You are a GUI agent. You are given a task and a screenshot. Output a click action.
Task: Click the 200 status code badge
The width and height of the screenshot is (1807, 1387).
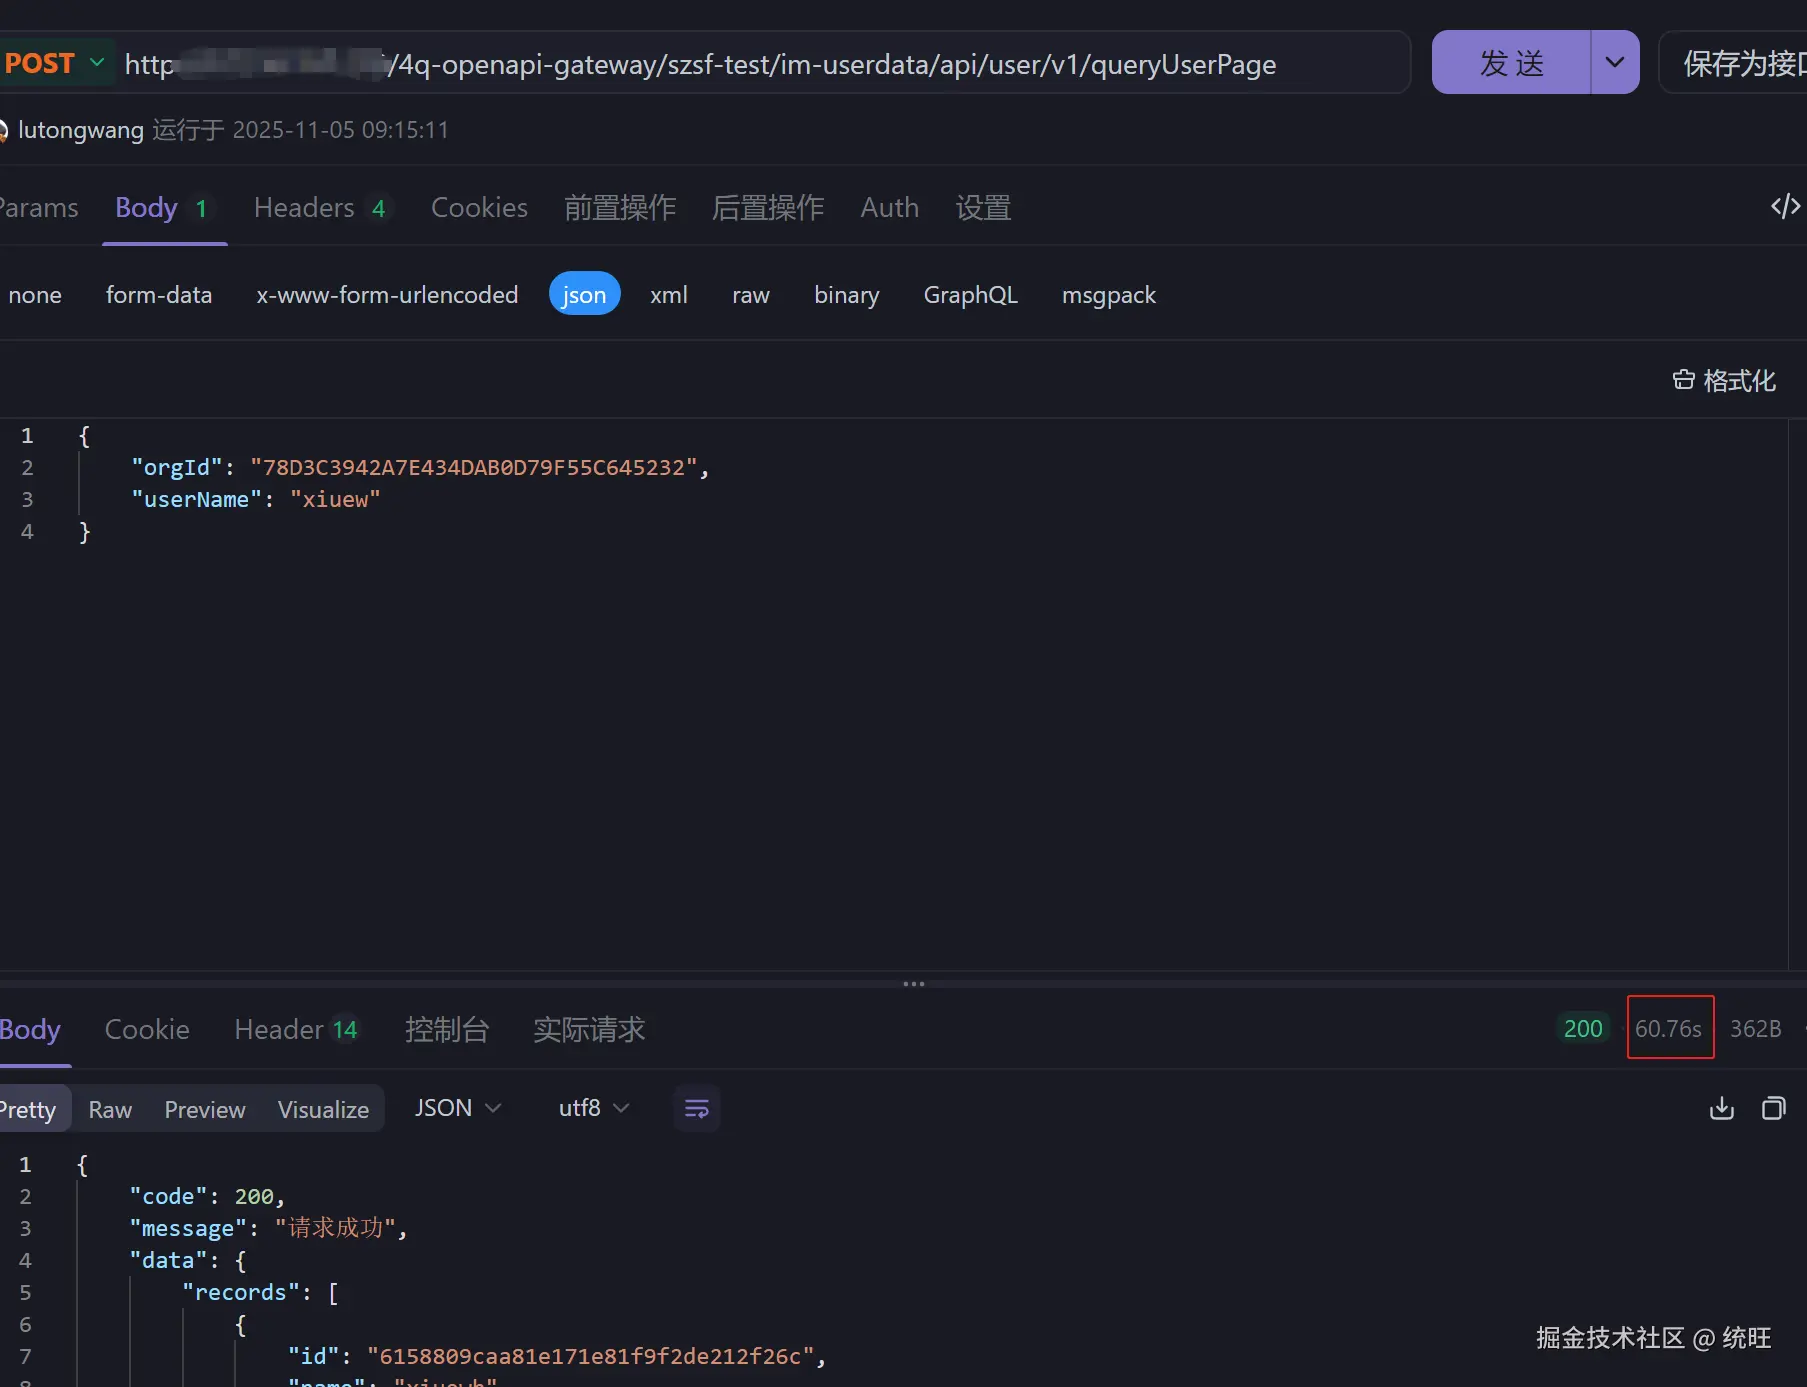coord(1583,1028)
